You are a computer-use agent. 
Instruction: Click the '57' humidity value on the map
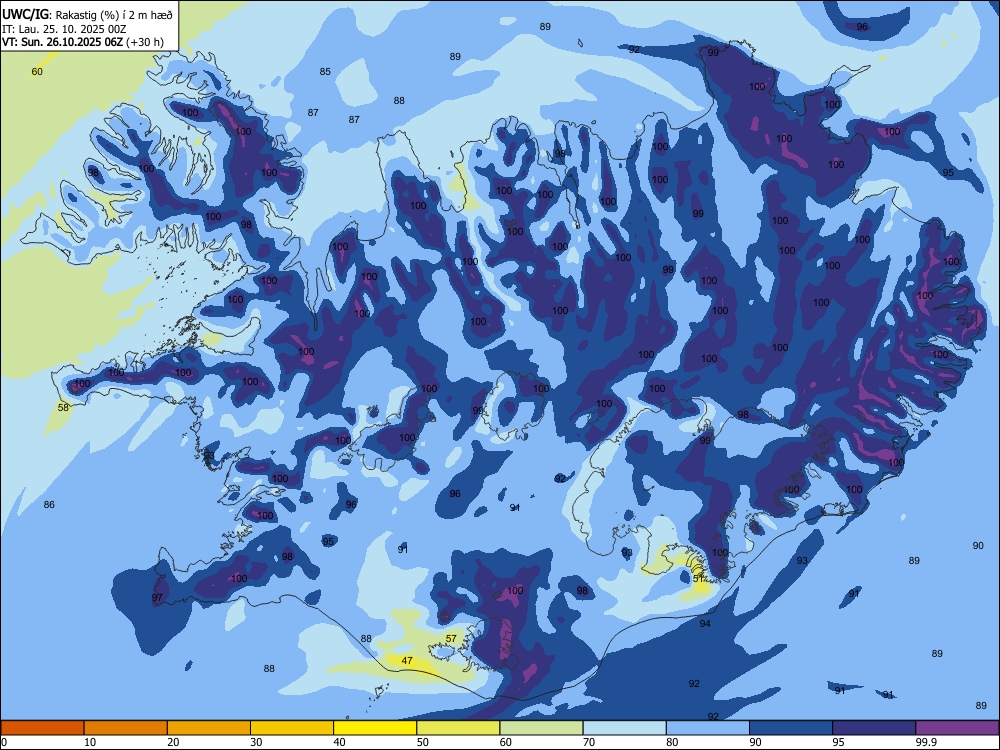pos(451,638)
